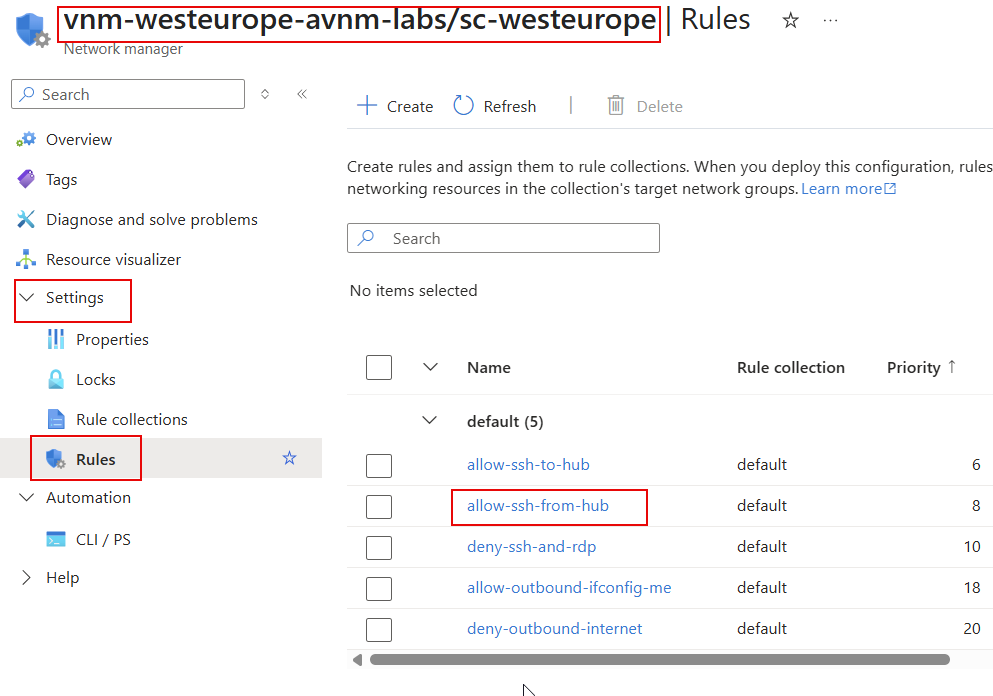Favorite the page with the title star icon

click(790, 21)
